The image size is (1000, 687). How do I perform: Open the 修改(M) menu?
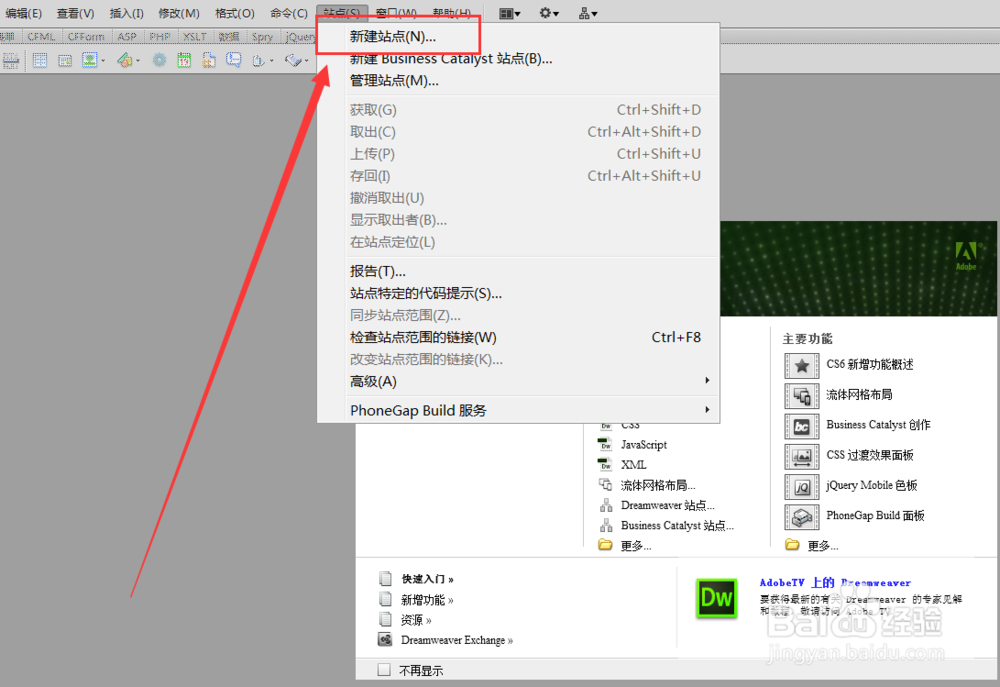(x=179, y=13)
